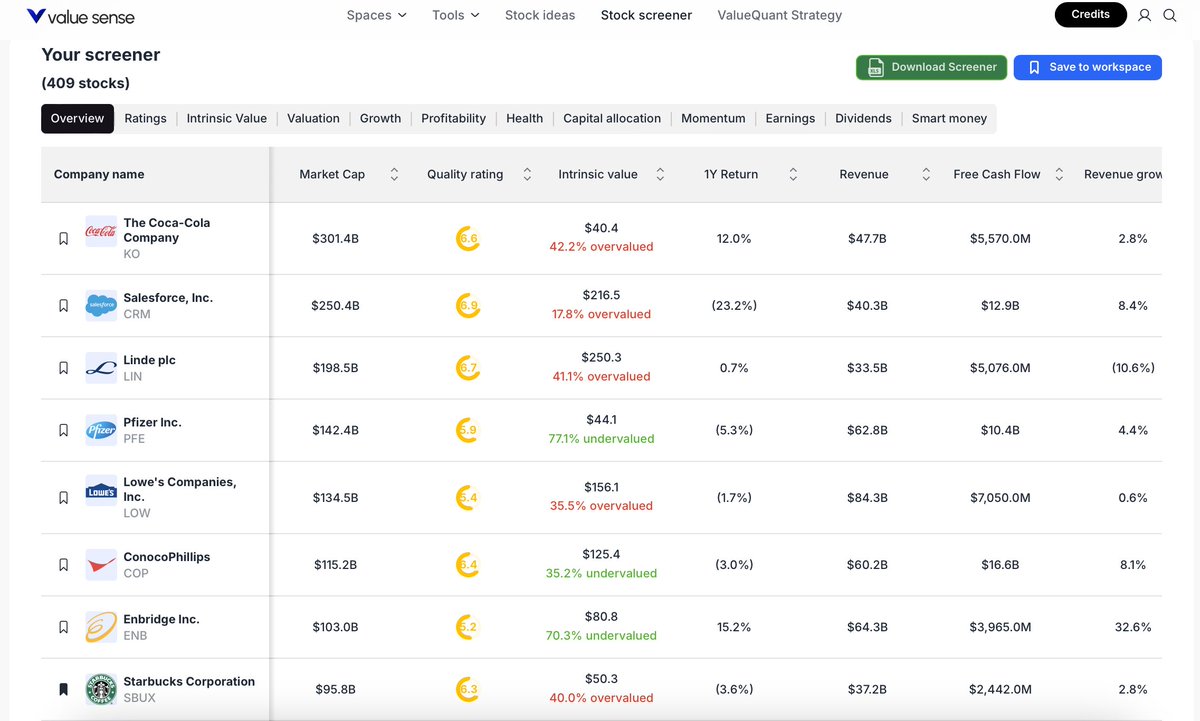The image size is (1200, 721).
Task: Sort by Intrinsic value column arrows
Action: click(660, 174)
